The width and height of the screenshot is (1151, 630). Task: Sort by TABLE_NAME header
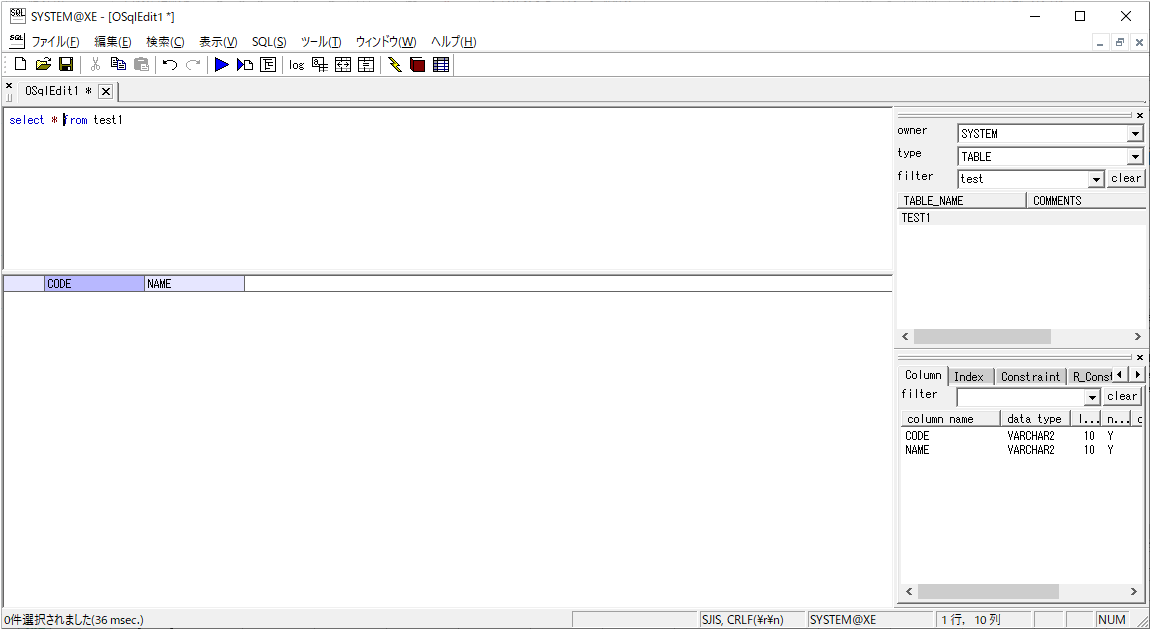point(962,200)
